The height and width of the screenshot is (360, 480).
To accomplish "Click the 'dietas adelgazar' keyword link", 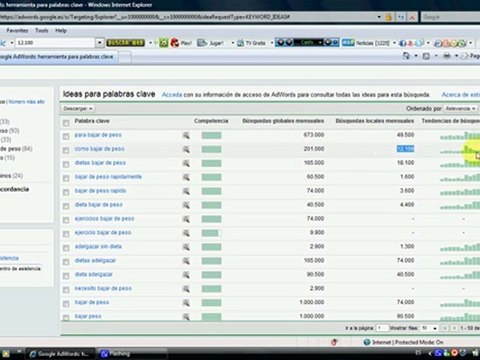I will point(95,261).
